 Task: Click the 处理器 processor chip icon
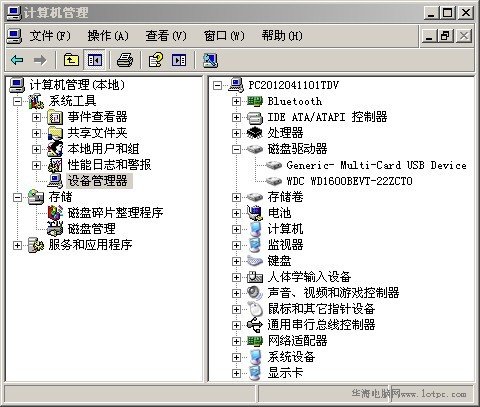[x=255, y=133]
